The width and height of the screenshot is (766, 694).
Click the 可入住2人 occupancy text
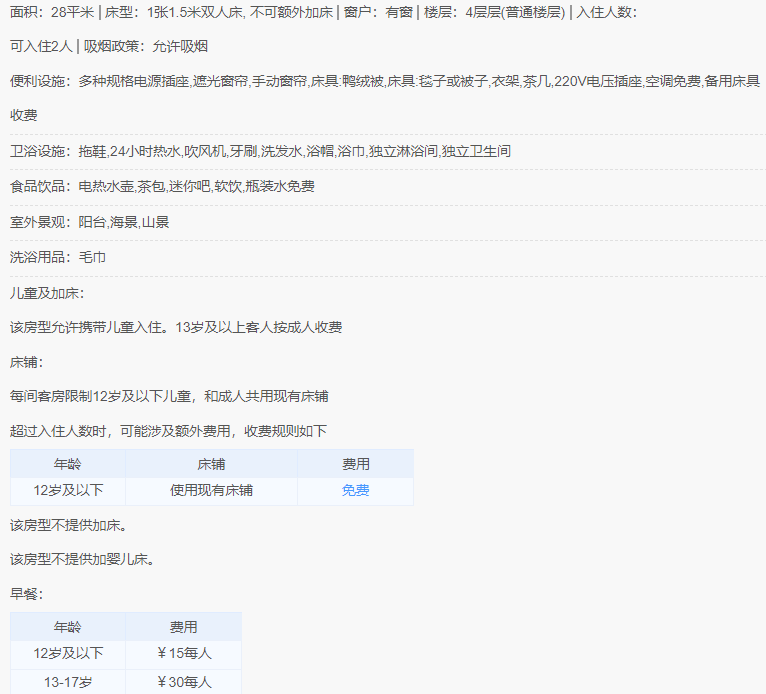coord(41,46)
